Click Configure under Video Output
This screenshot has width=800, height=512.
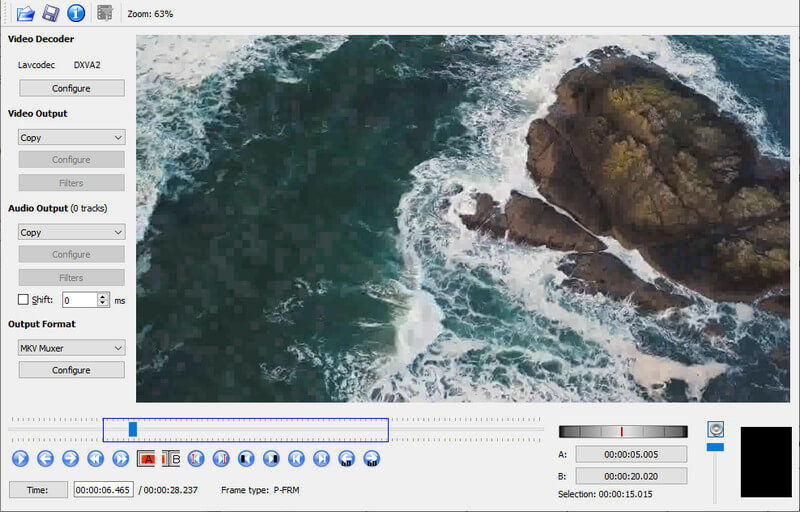pyautogui.click(x=71, y=160)
